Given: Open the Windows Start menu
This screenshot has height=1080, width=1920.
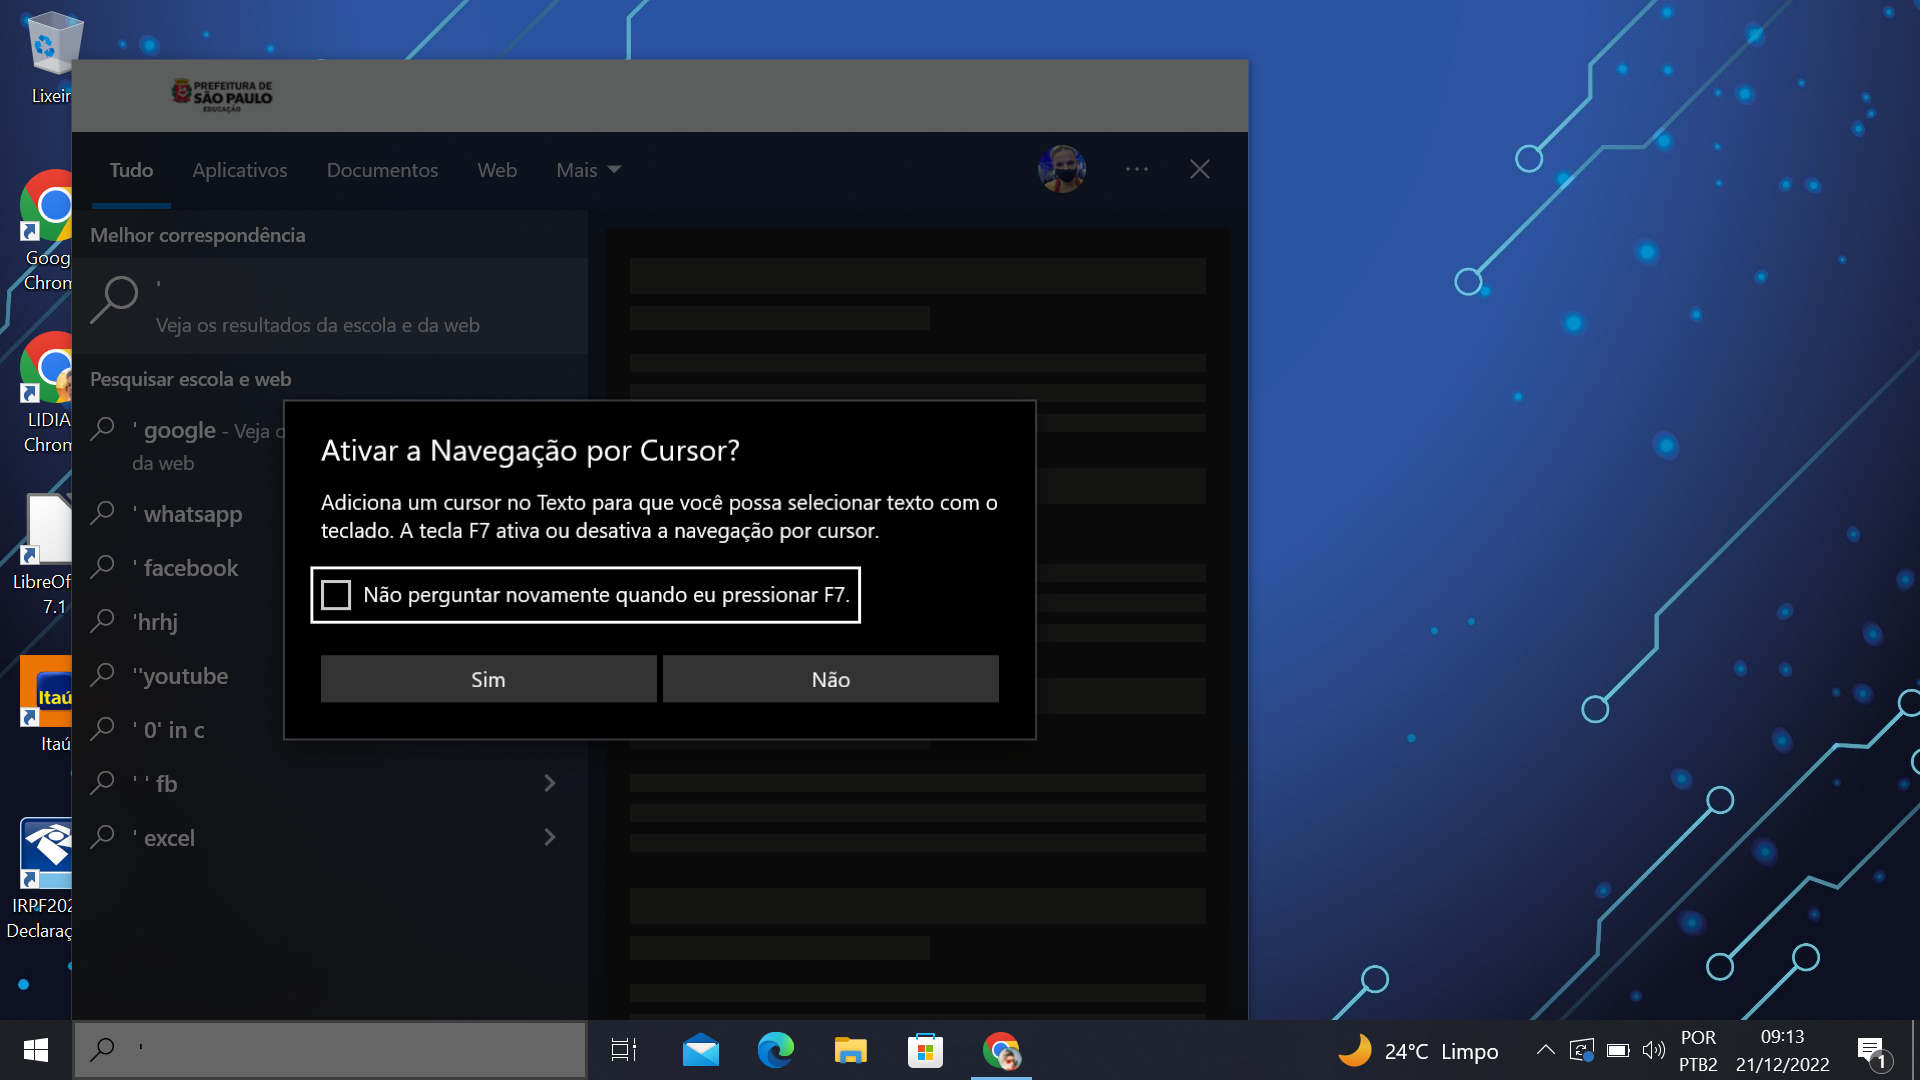Looking at the screenshot, I should coord(36,1050).
